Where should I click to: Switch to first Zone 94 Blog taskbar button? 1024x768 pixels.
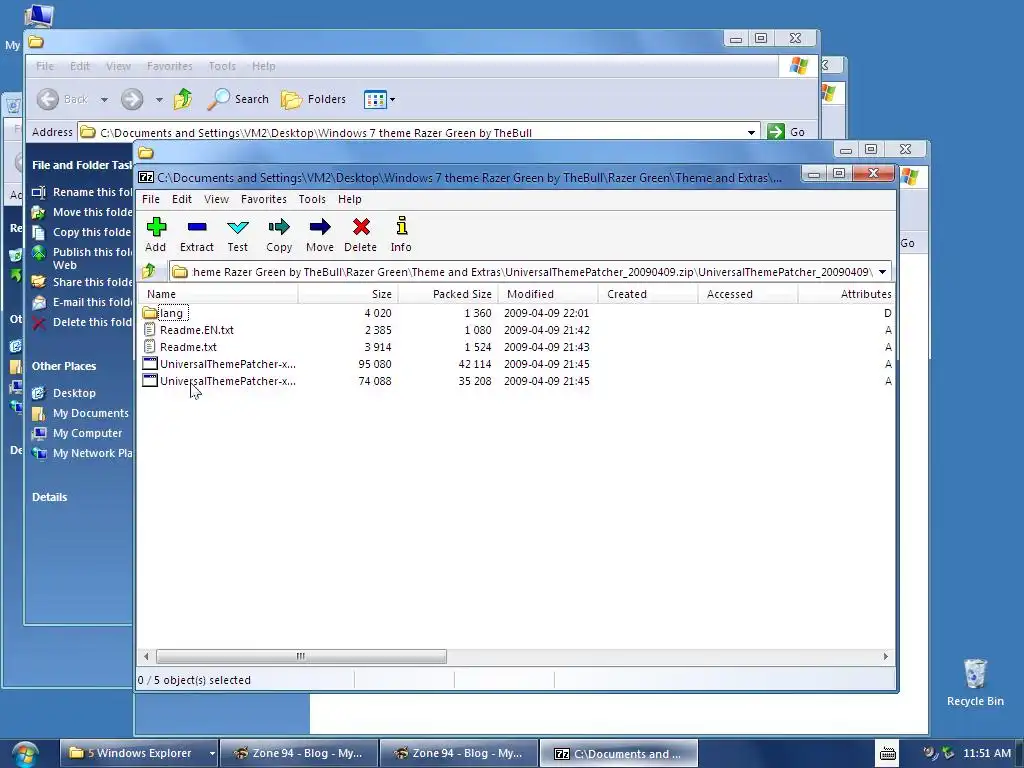[x=299, y=753]
